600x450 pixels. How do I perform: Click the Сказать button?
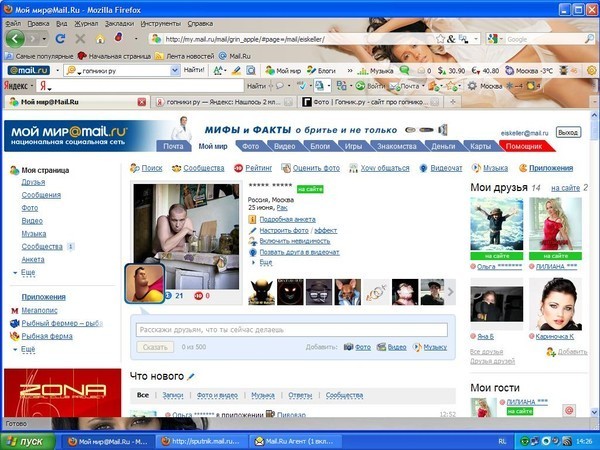155,347
